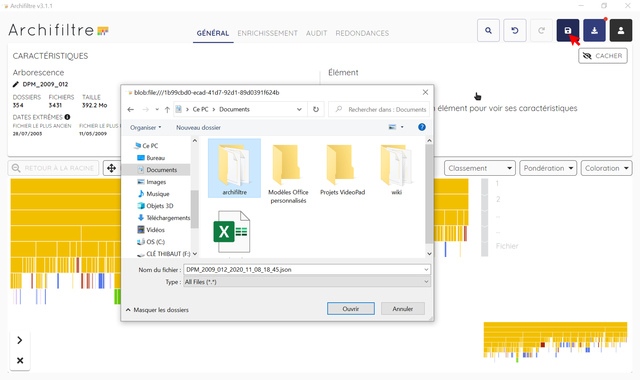Screen dimensions: 640x380
Task: Open the Organiser menu in dialog
Action: pos(146,127)
